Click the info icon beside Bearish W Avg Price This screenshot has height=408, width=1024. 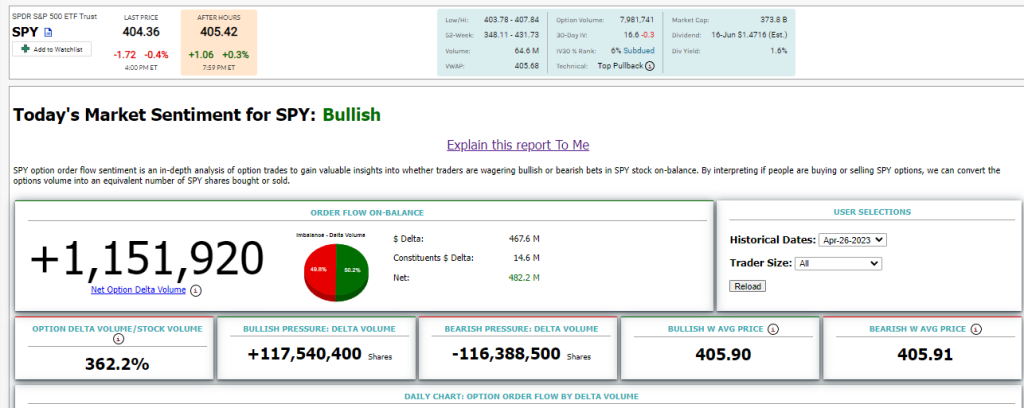point(975,329)
